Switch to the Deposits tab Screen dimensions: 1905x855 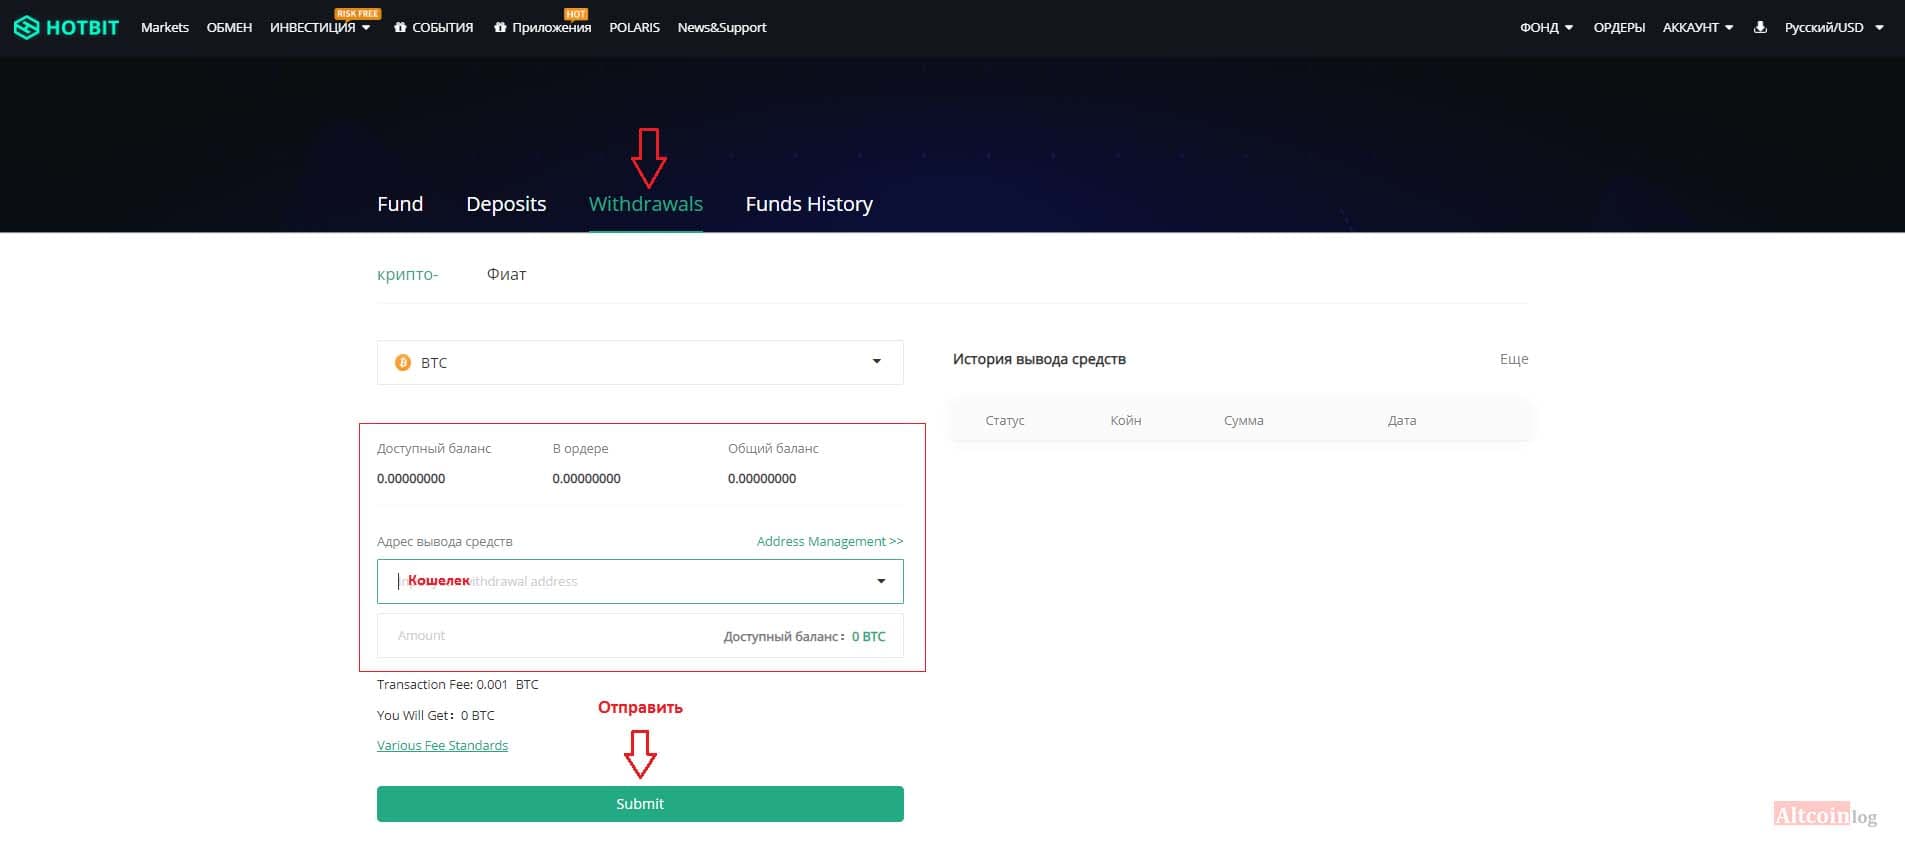coord(506,204)
